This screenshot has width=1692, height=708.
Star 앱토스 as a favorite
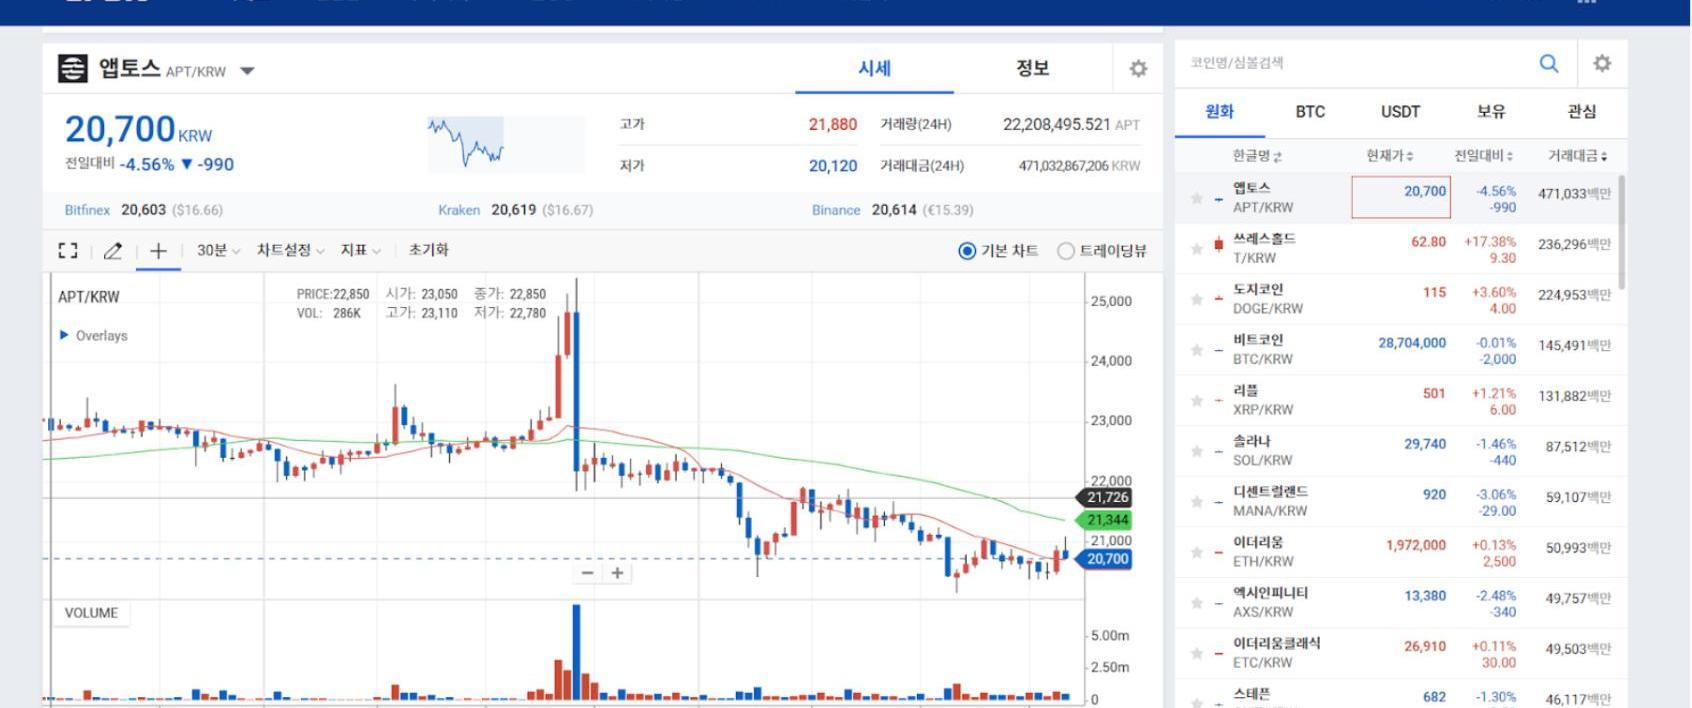(1196, 199)
